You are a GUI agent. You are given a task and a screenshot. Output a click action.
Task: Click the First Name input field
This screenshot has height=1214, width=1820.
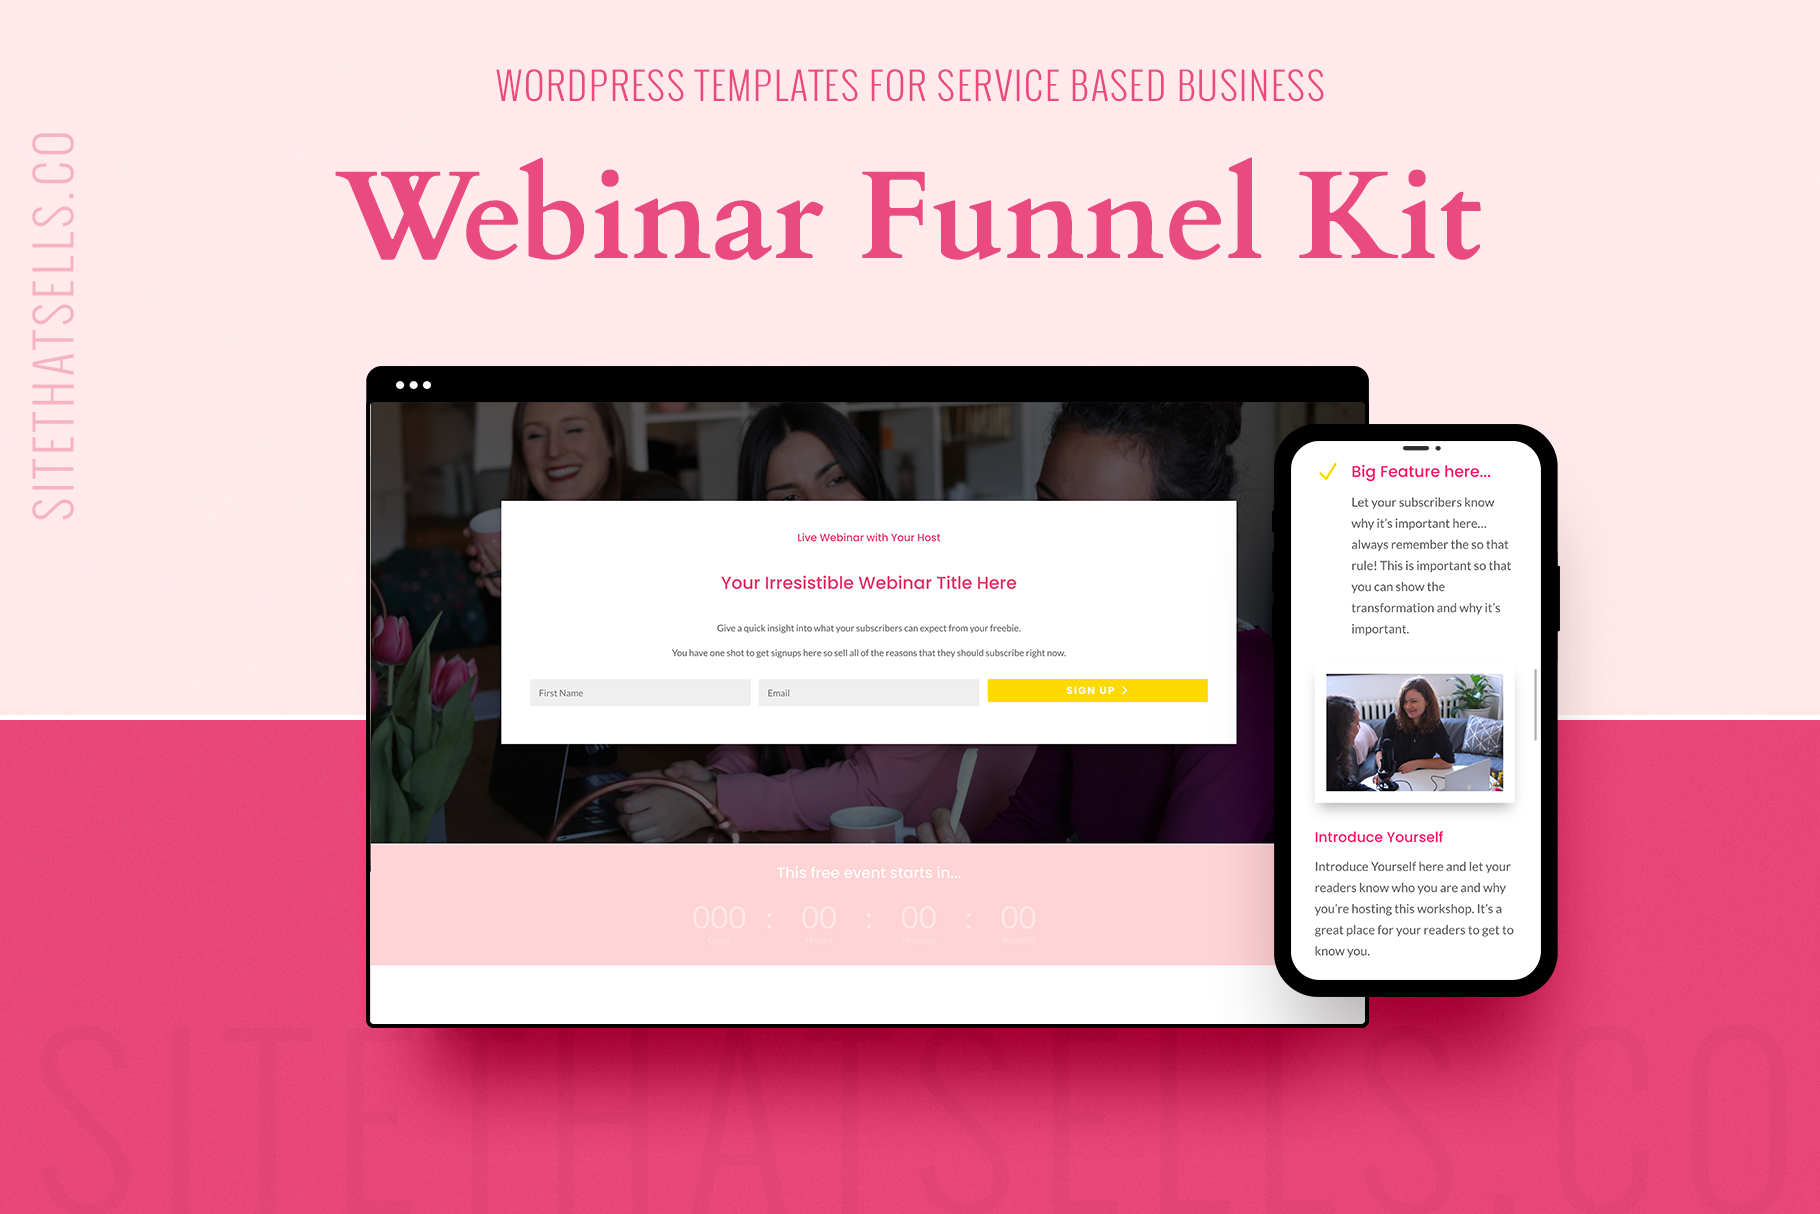point(639,693)
